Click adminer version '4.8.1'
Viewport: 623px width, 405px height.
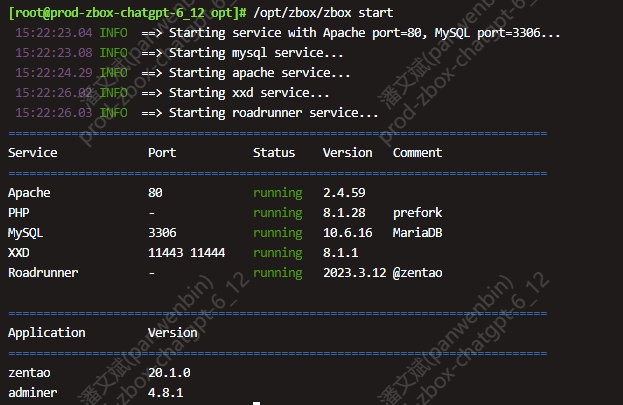[x=165, y=393]
